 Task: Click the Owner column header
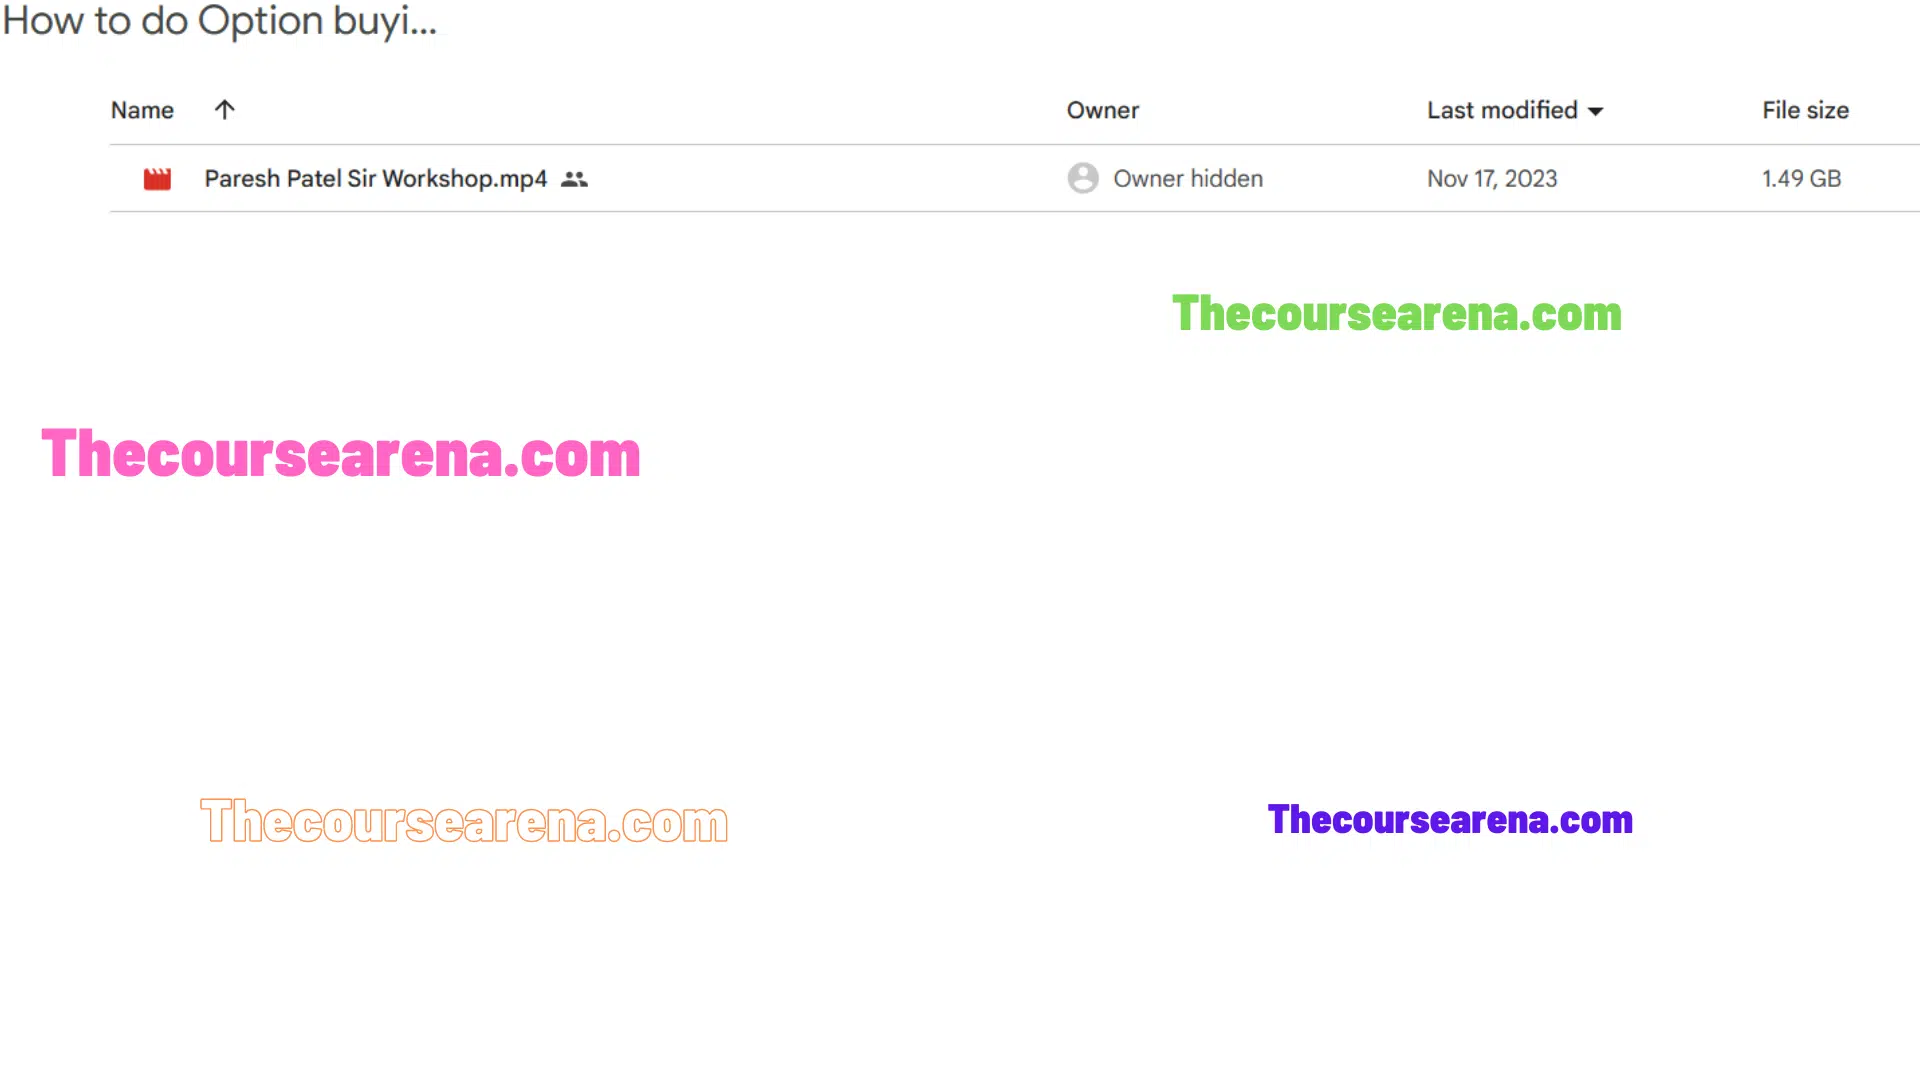[1104, 111]
